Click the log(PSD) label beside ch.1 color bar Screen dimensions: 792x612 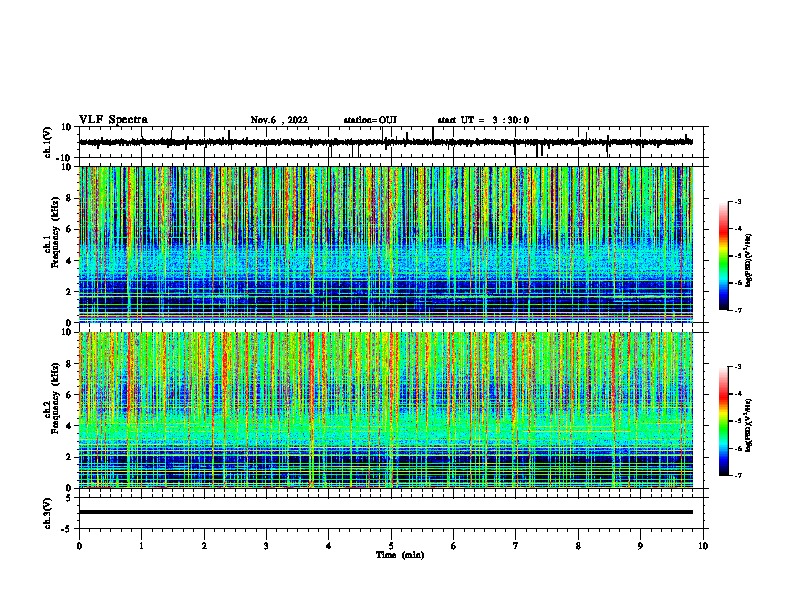[748, 261]
